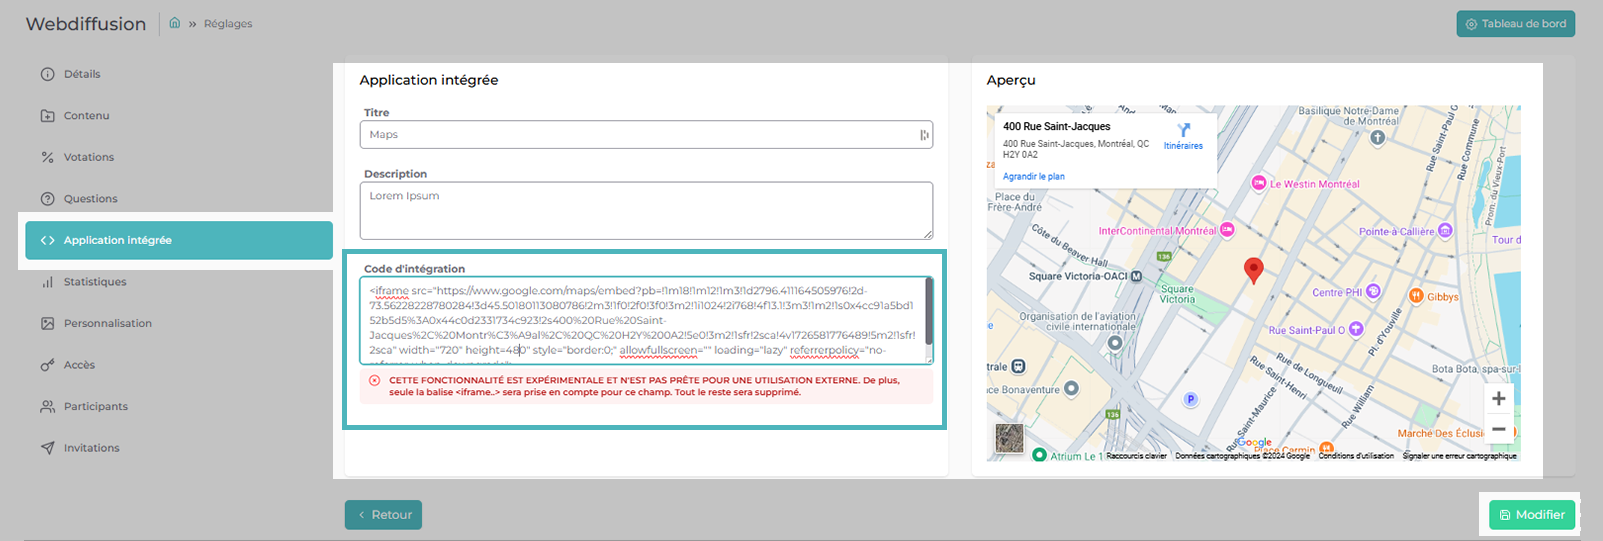Click the Tableau de bord button
Image resolution: width=1603 pixels, height=541 pixels.
tap(1515, 24)
